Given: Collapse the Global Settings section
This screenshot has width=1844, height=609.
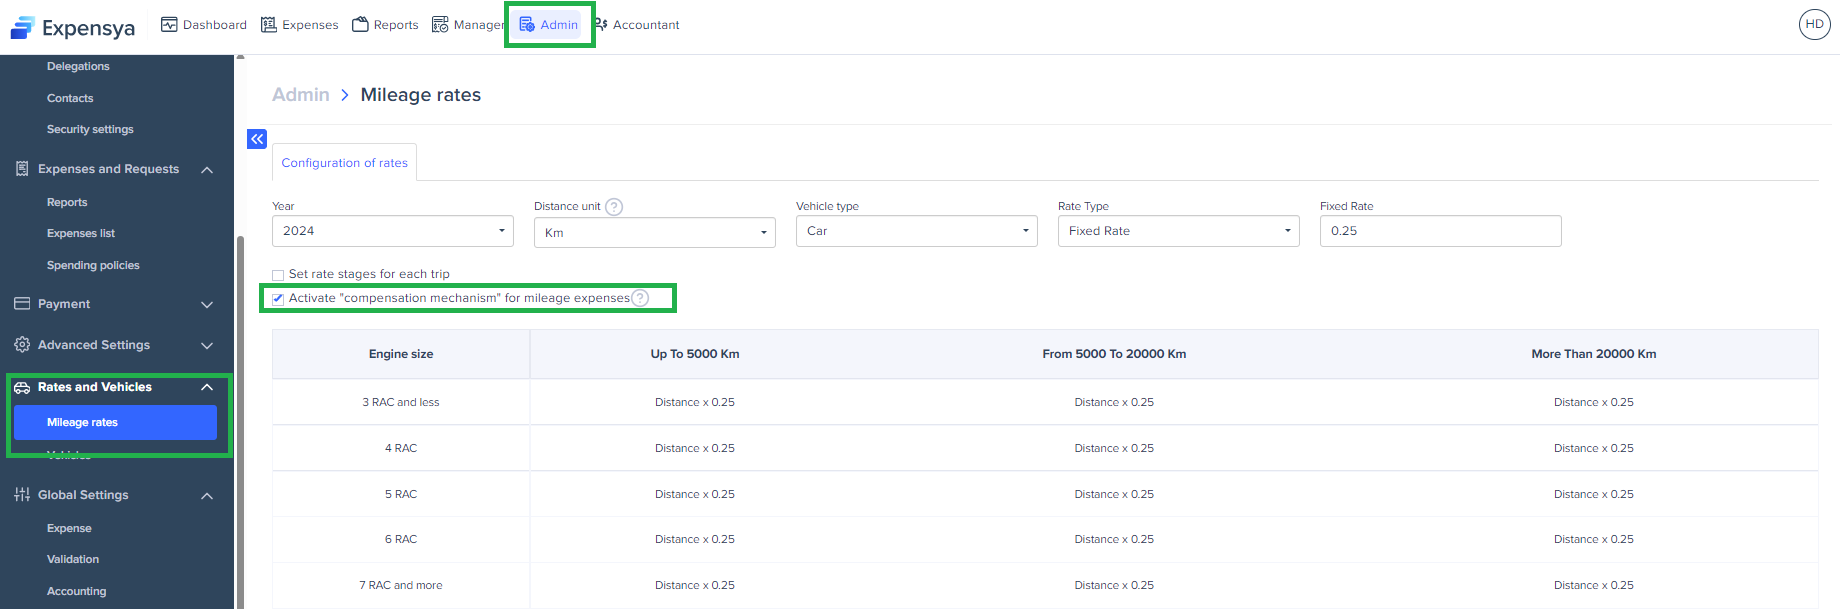Looking at the screenshot, I should pyautogui.click(x=207, y=496).
